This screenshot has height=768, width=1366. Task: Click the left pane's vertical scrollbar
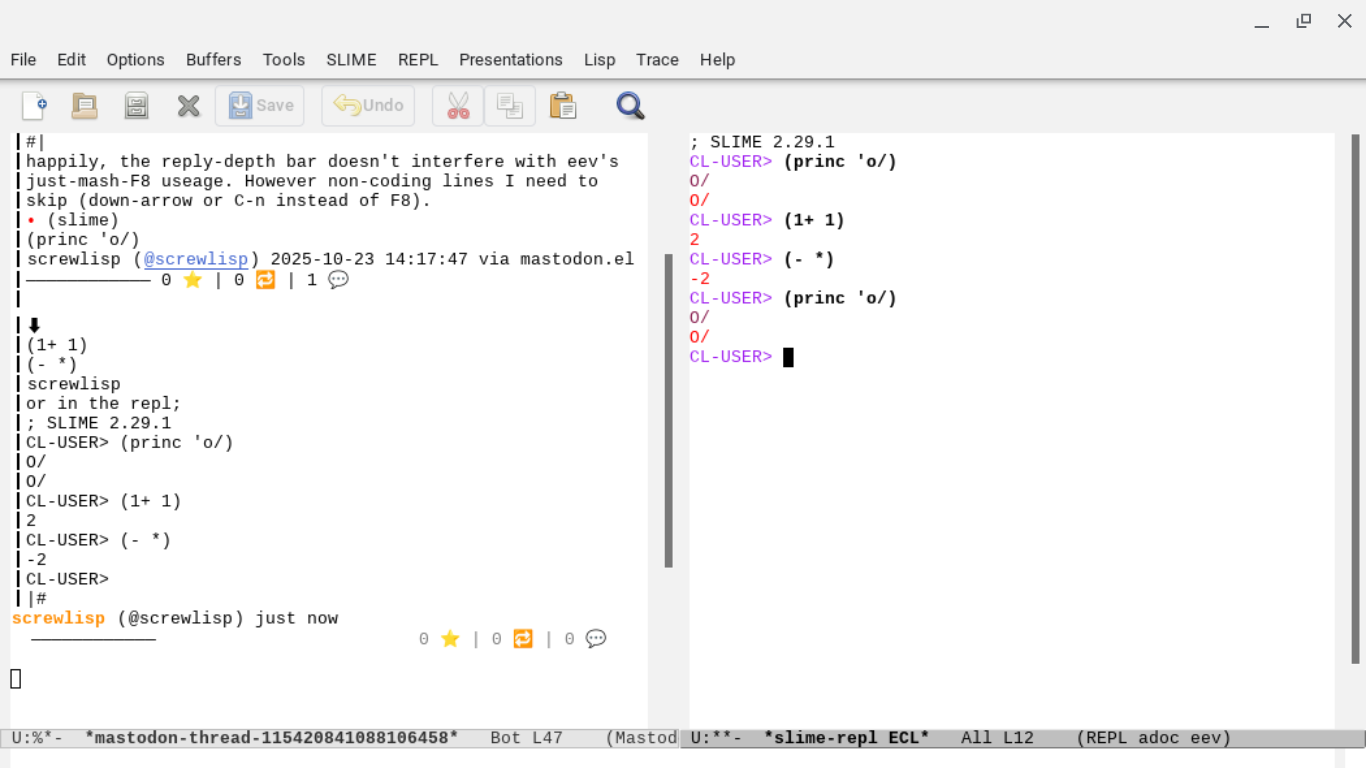pyautogui.click(x=668, y=410)
